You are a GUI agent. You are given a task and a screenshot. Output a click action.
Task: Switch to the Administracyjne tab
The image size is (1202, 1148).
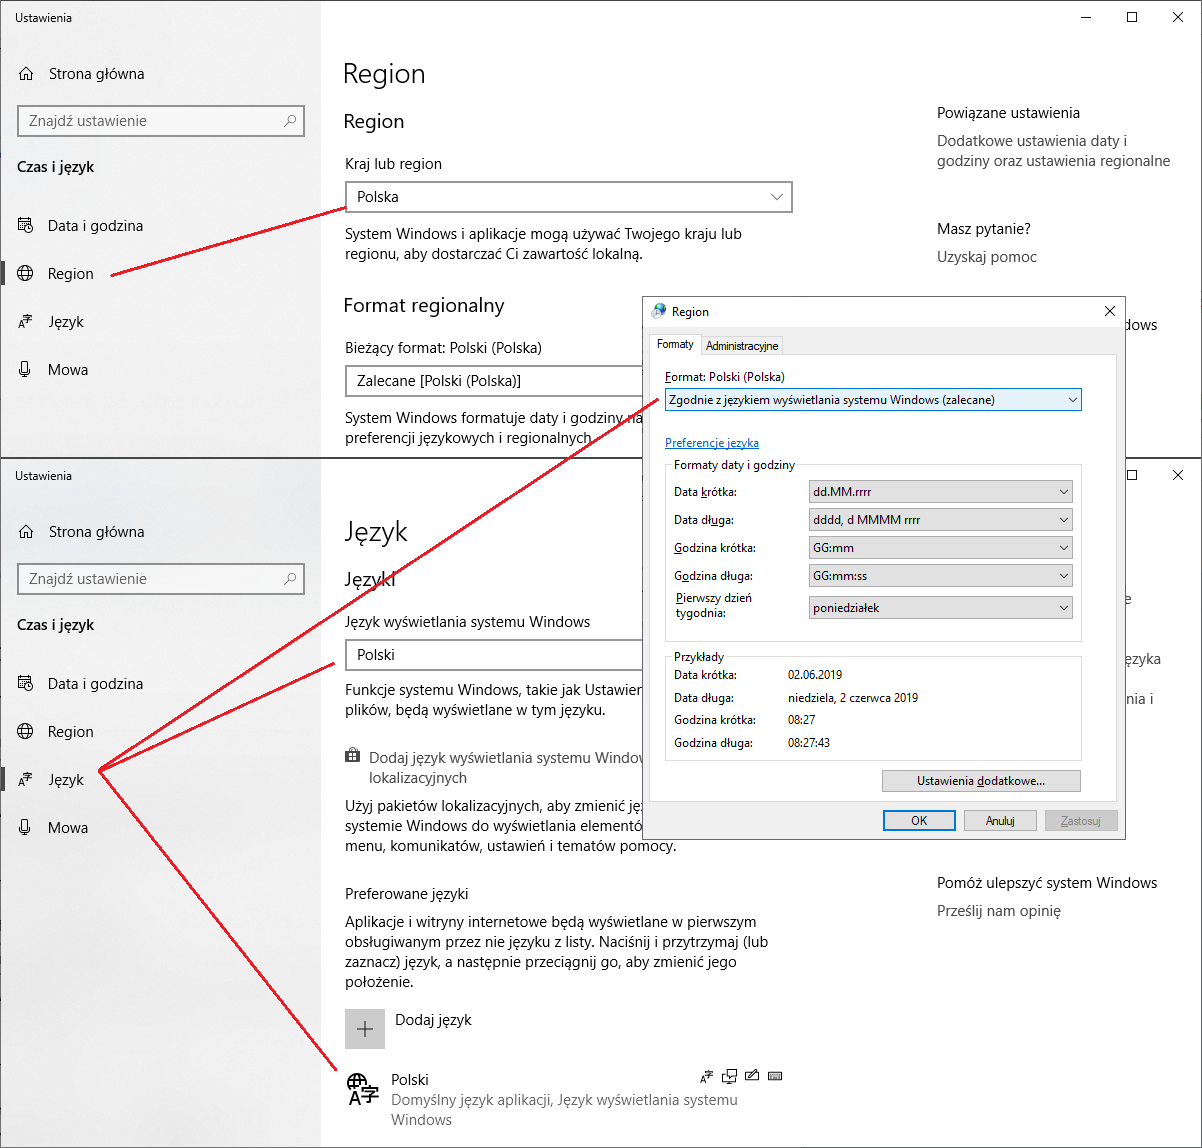coord(742,346)
